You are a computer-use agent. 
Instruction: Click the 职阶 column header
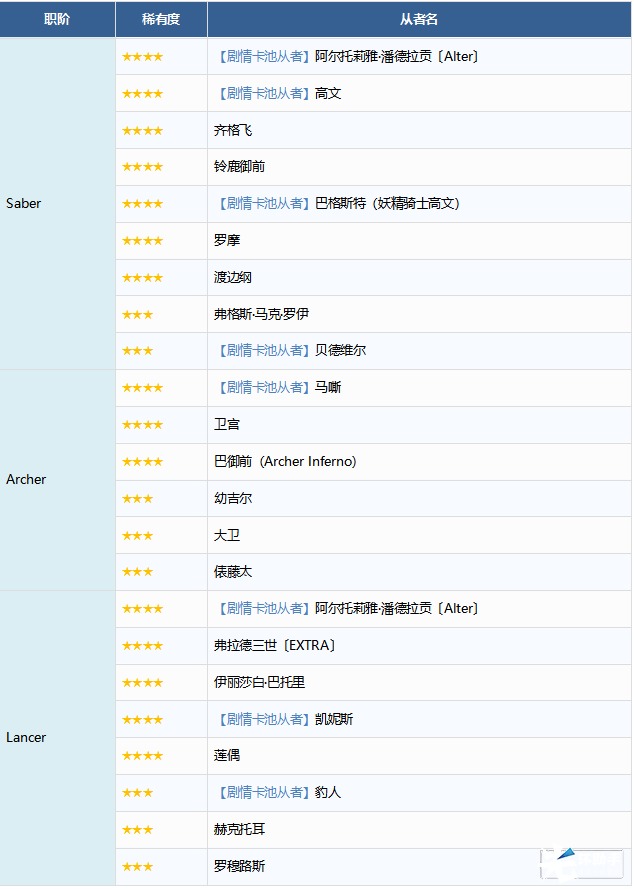click(57, 19)
